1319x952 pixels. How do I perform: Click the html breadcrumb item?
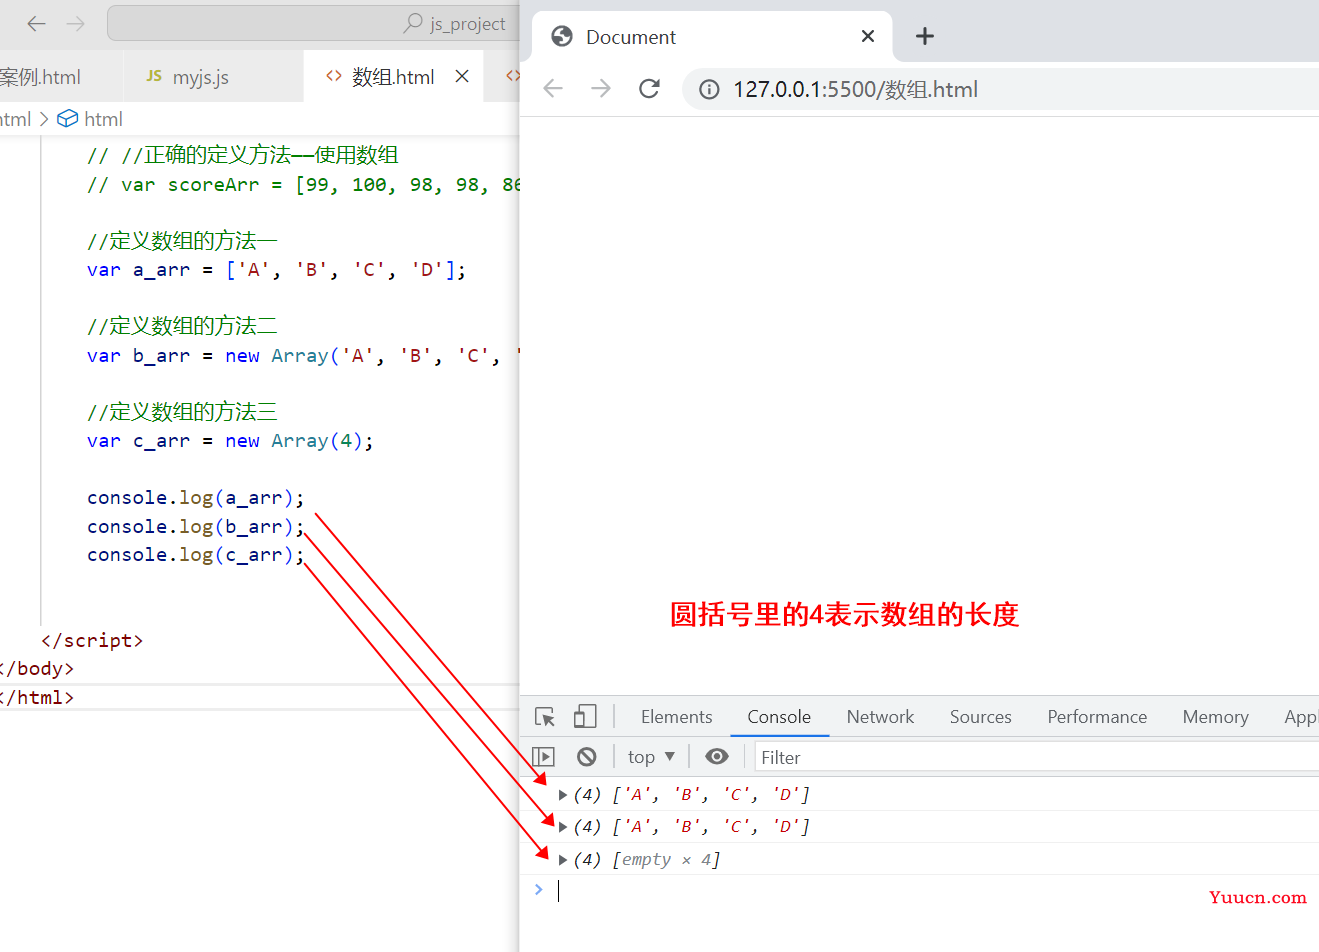tap(103, 119)
